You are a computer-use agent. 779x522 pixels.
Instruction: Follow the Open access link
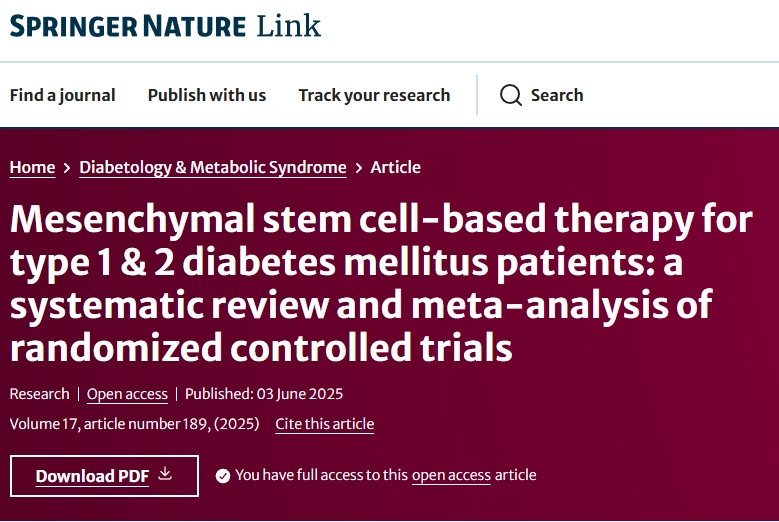[127, 394]
